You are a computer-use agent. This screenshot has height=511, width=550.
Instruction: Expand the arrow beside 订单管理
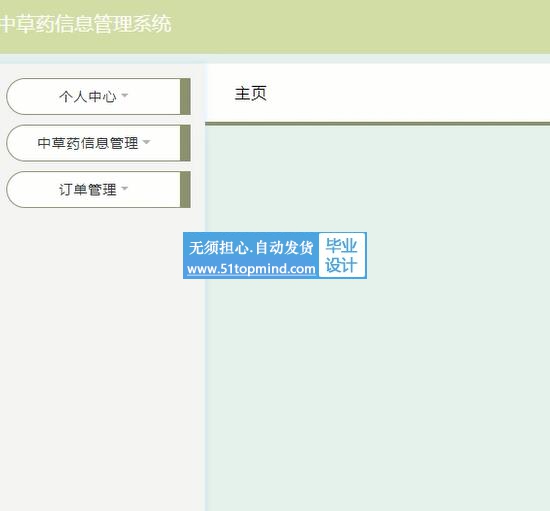[x=125, y=189]
